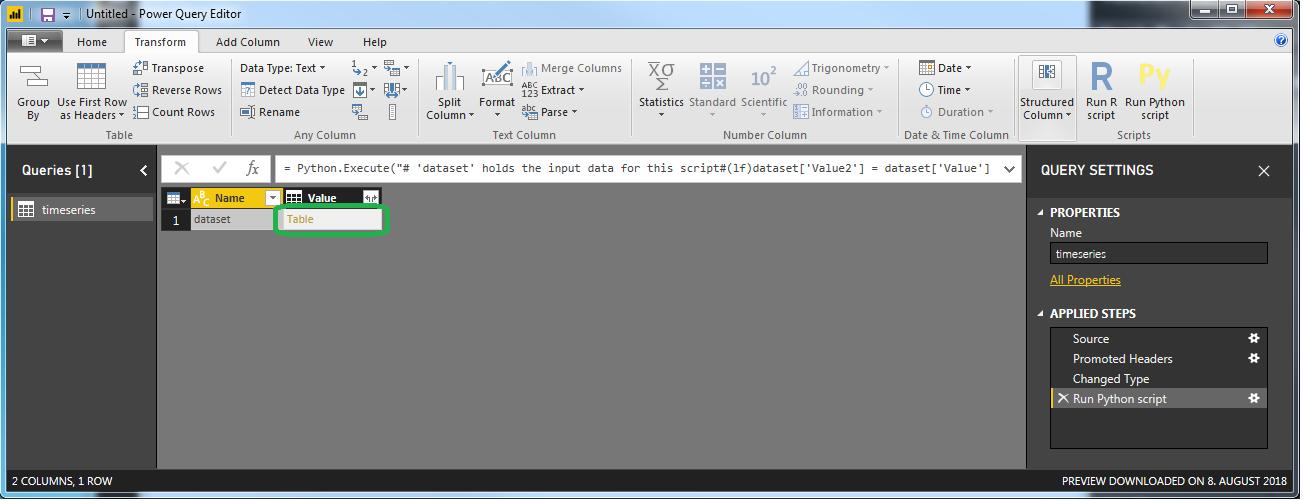Open the Add Column tab
This screenshot has width=1303, height=501.
click(248, 42)
